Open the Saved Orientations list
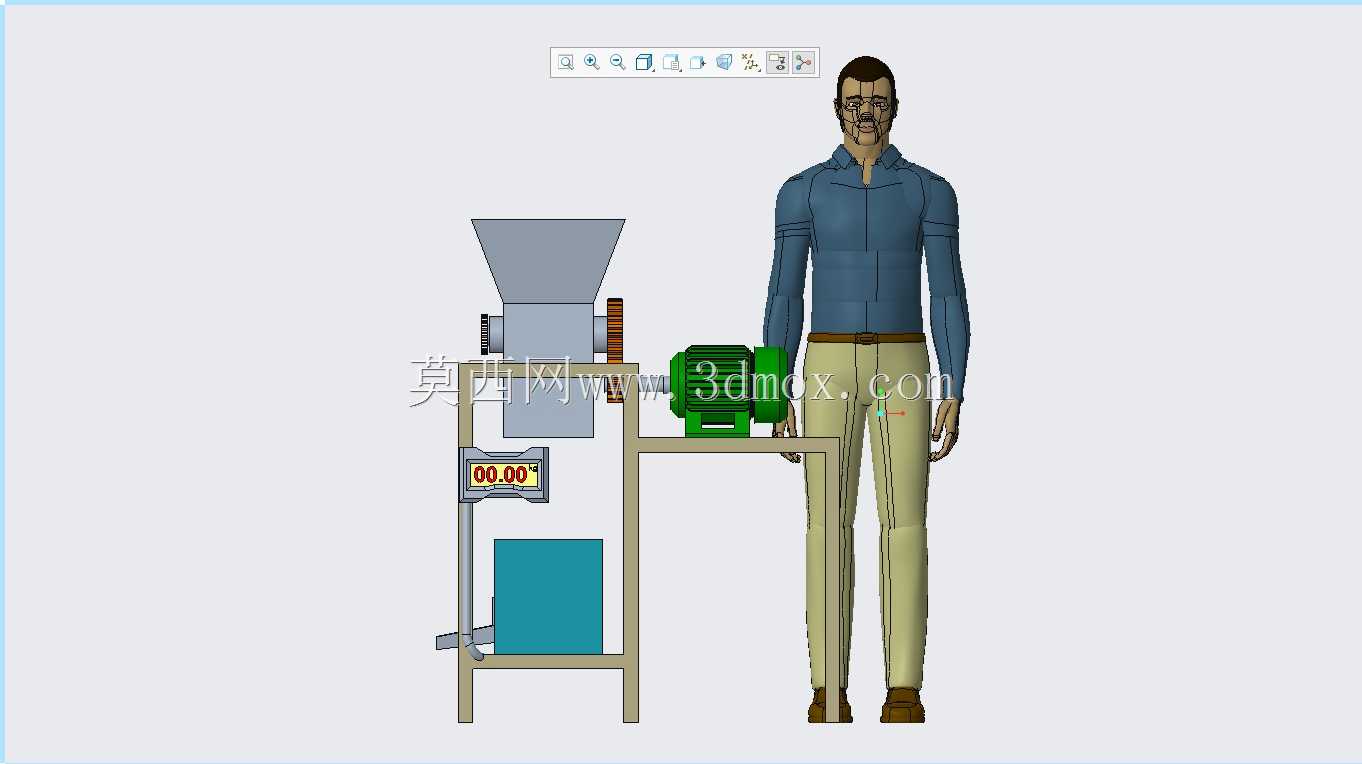 [672, 63]
